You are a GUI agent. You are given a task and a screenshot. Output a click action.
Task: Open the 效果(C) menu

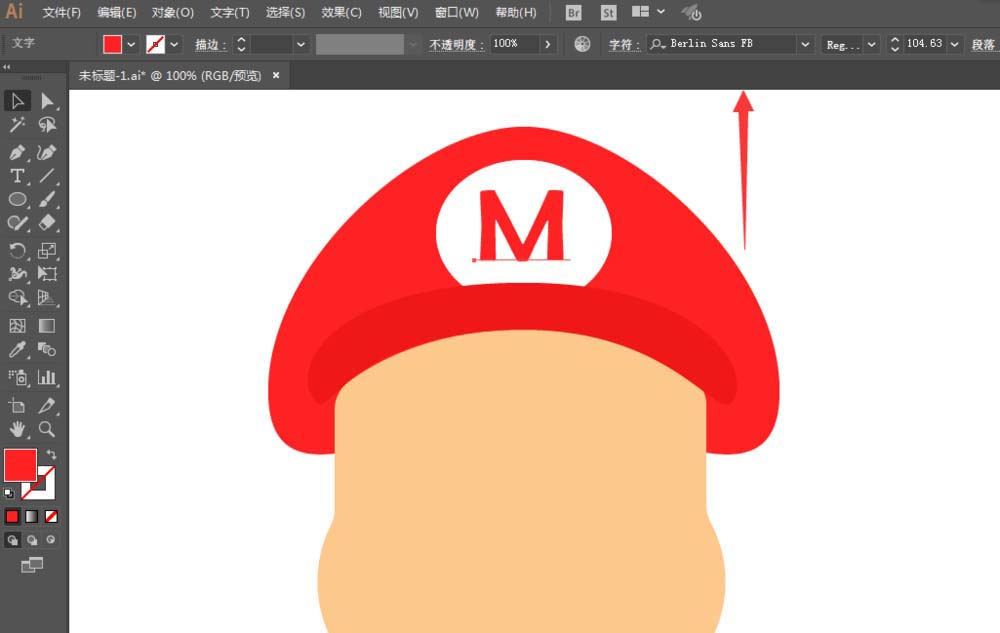pos(341,12)
